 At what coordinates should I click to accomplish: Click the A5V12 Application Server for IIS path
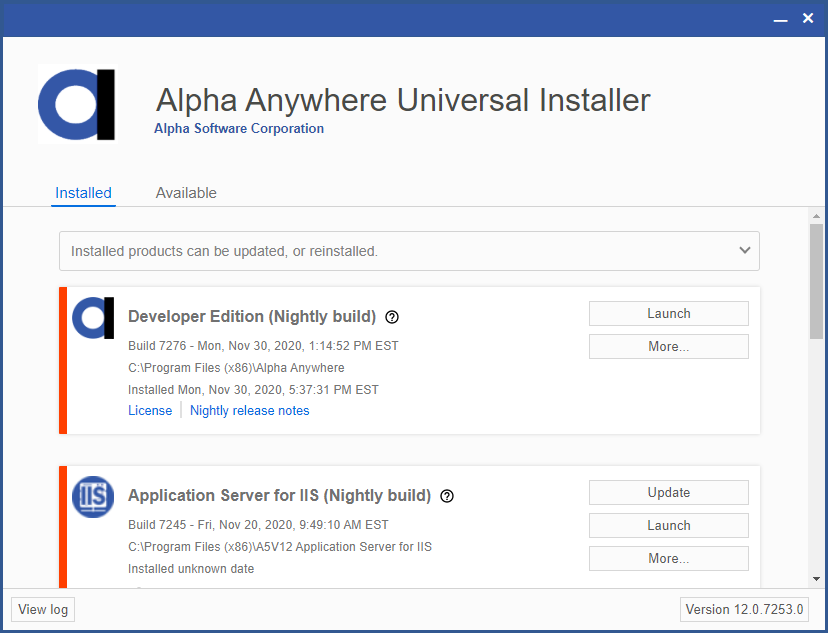[279, 546]
